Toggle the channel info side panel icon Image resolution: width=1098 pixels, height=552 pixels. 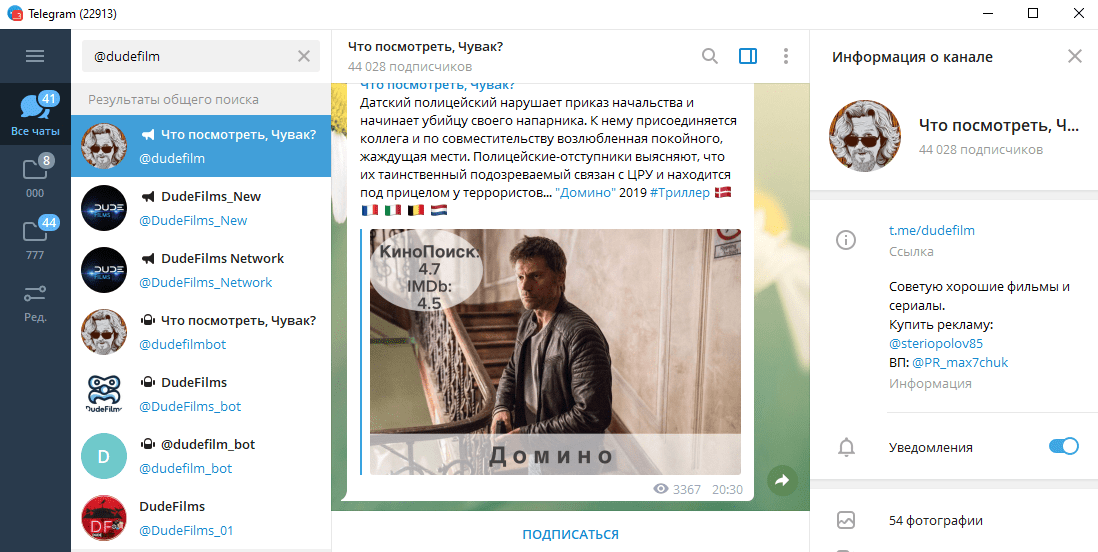click(748, 56)
